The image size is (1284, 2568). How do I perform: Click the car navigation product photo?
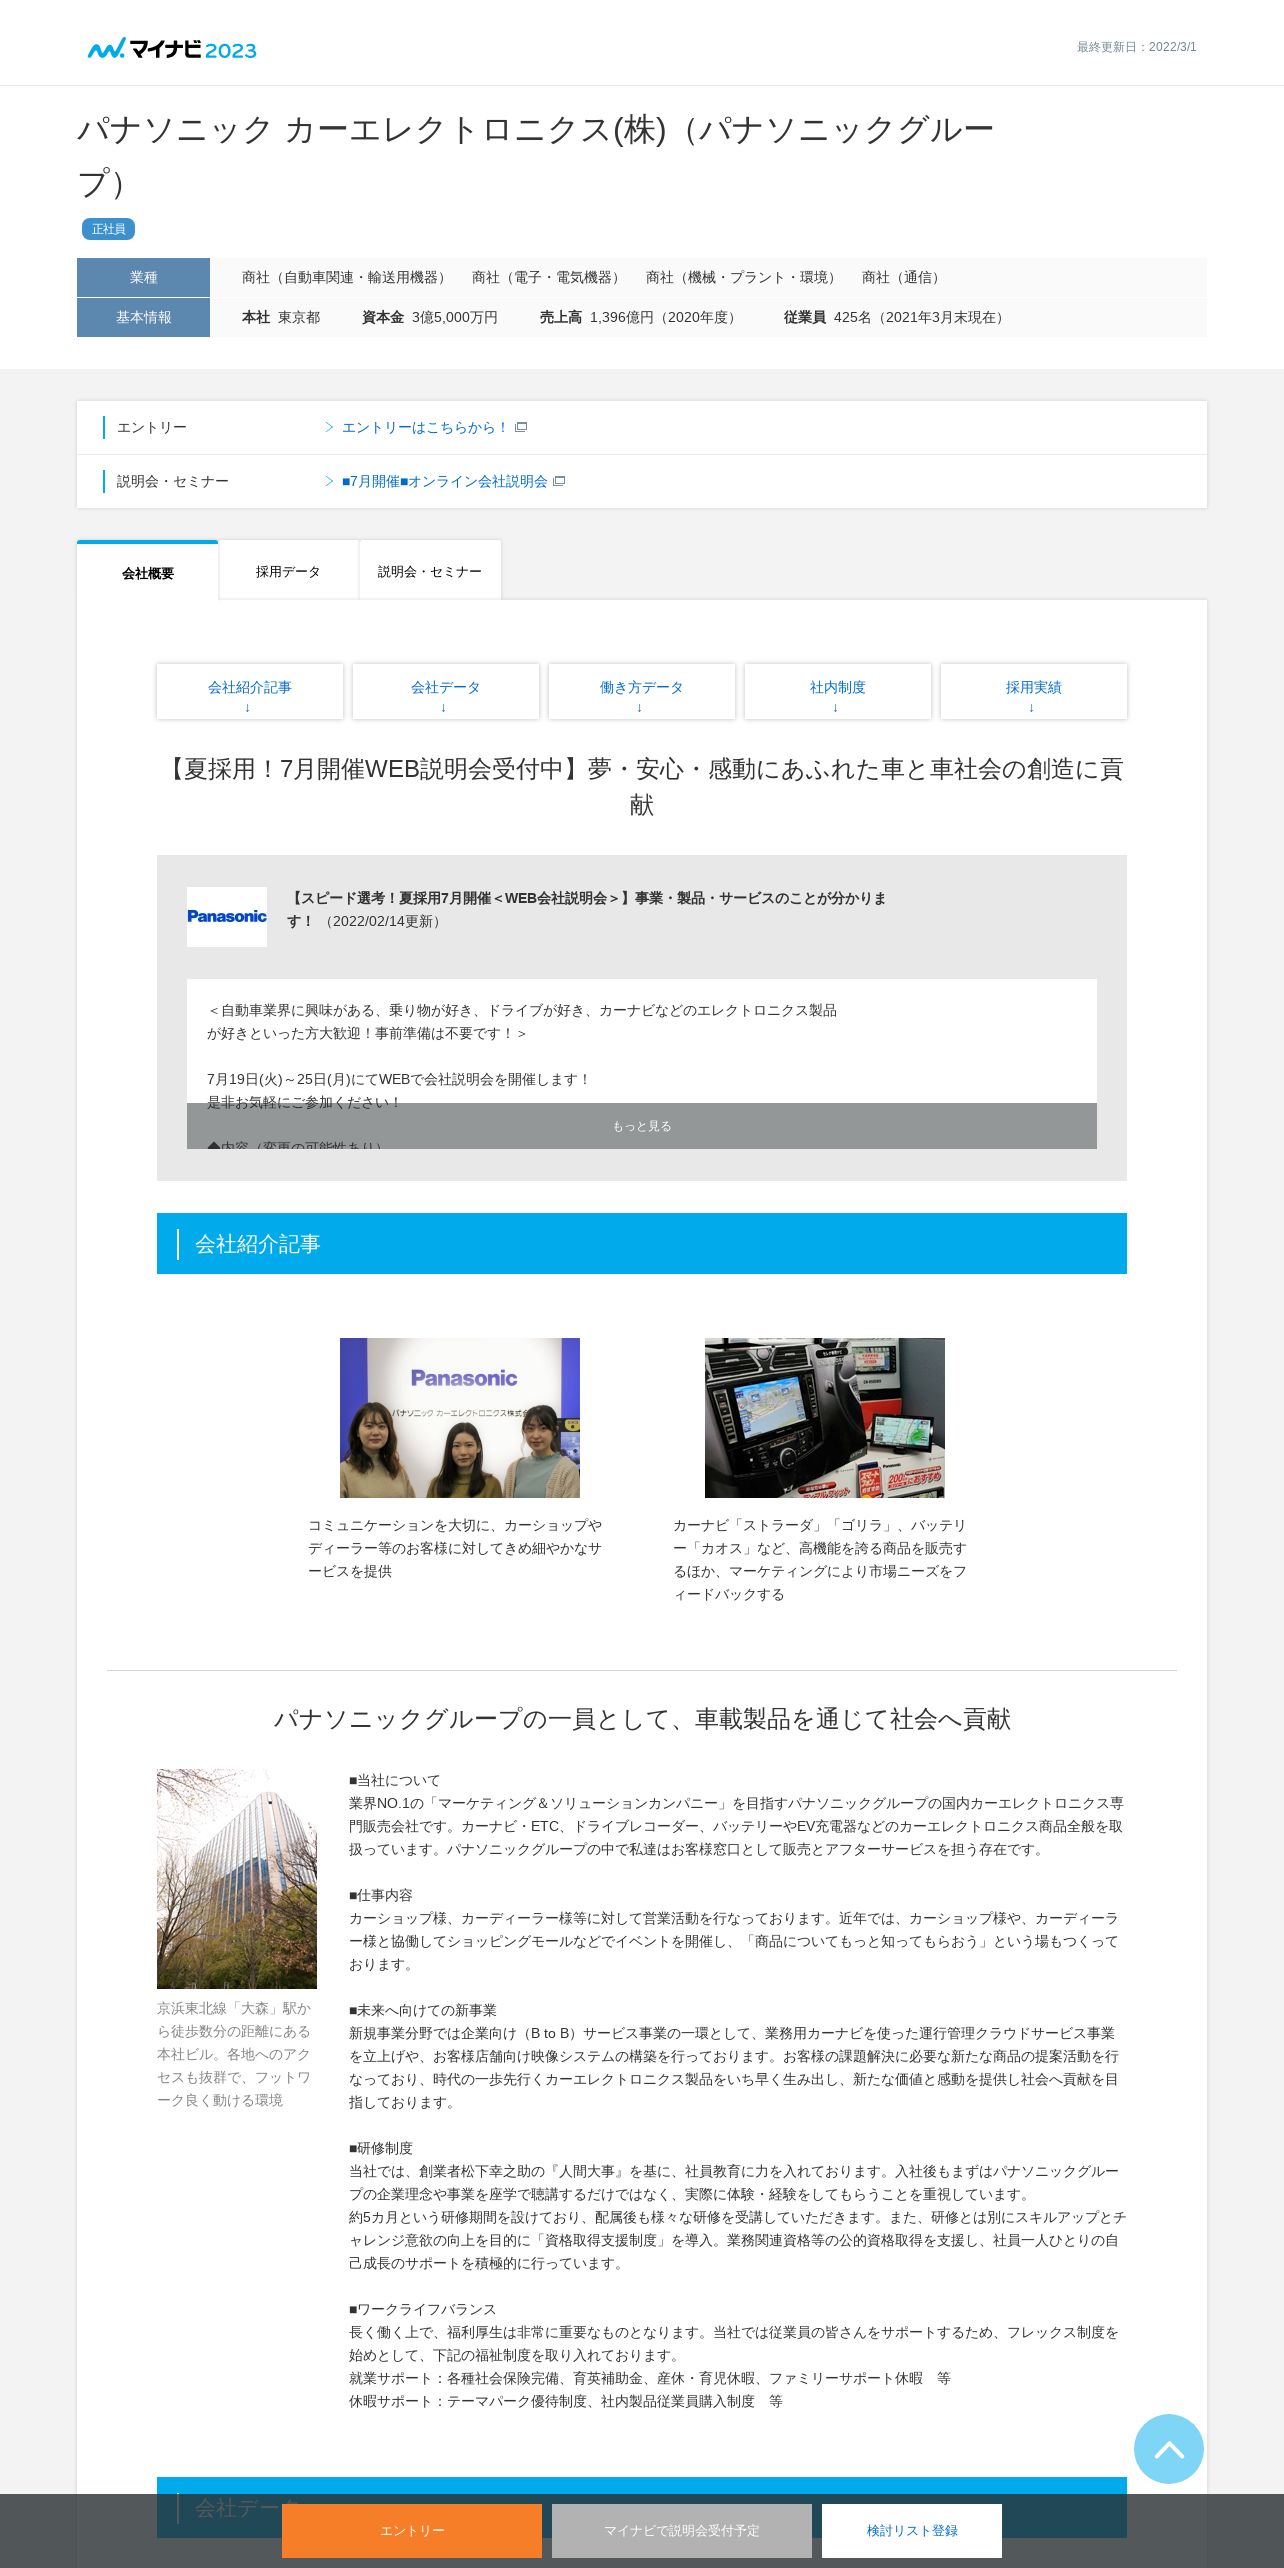point(825,1417)
